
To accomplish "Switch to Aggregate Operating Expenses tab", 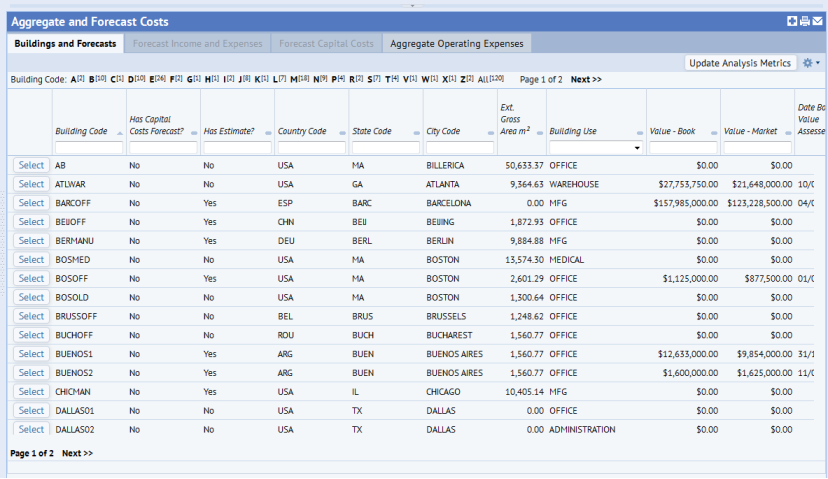I will coord(457,43).
